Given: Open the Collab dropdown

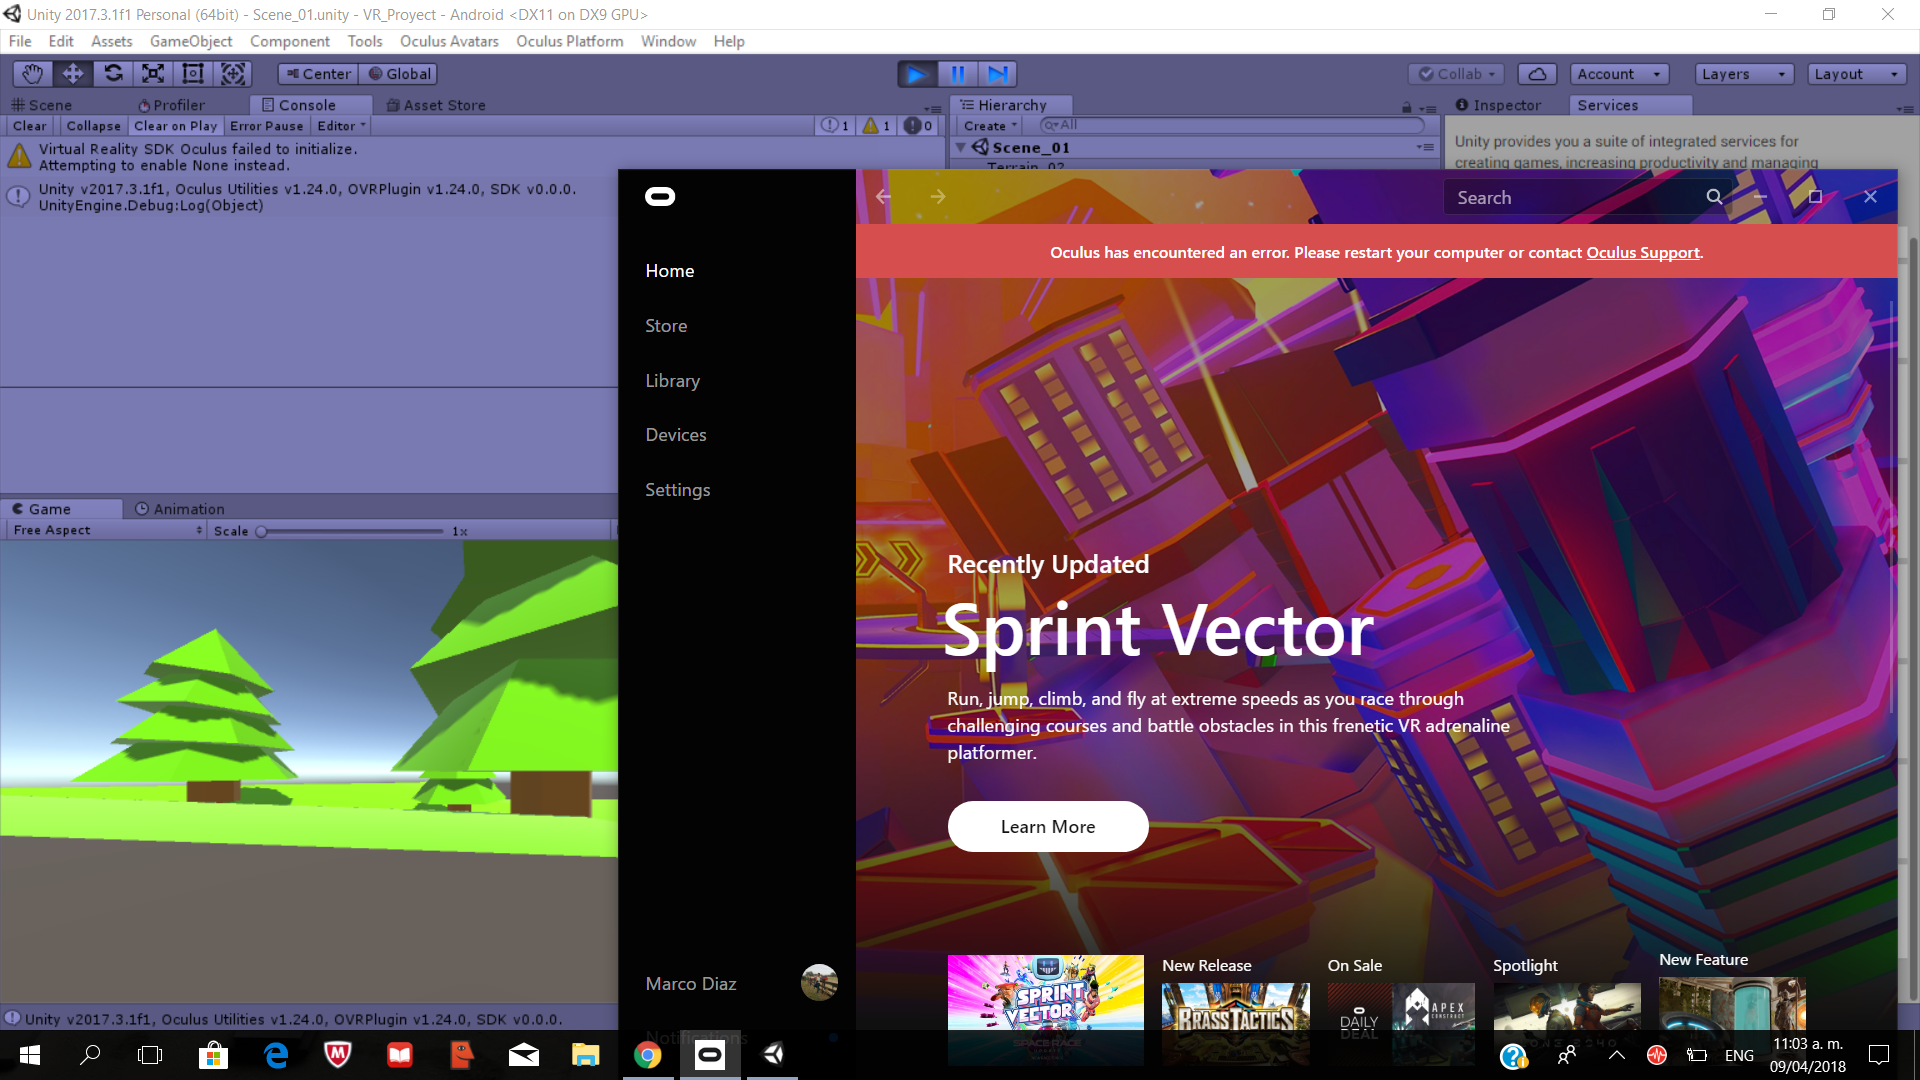Looking at the screenshot, I should (x=1456, y=74).
